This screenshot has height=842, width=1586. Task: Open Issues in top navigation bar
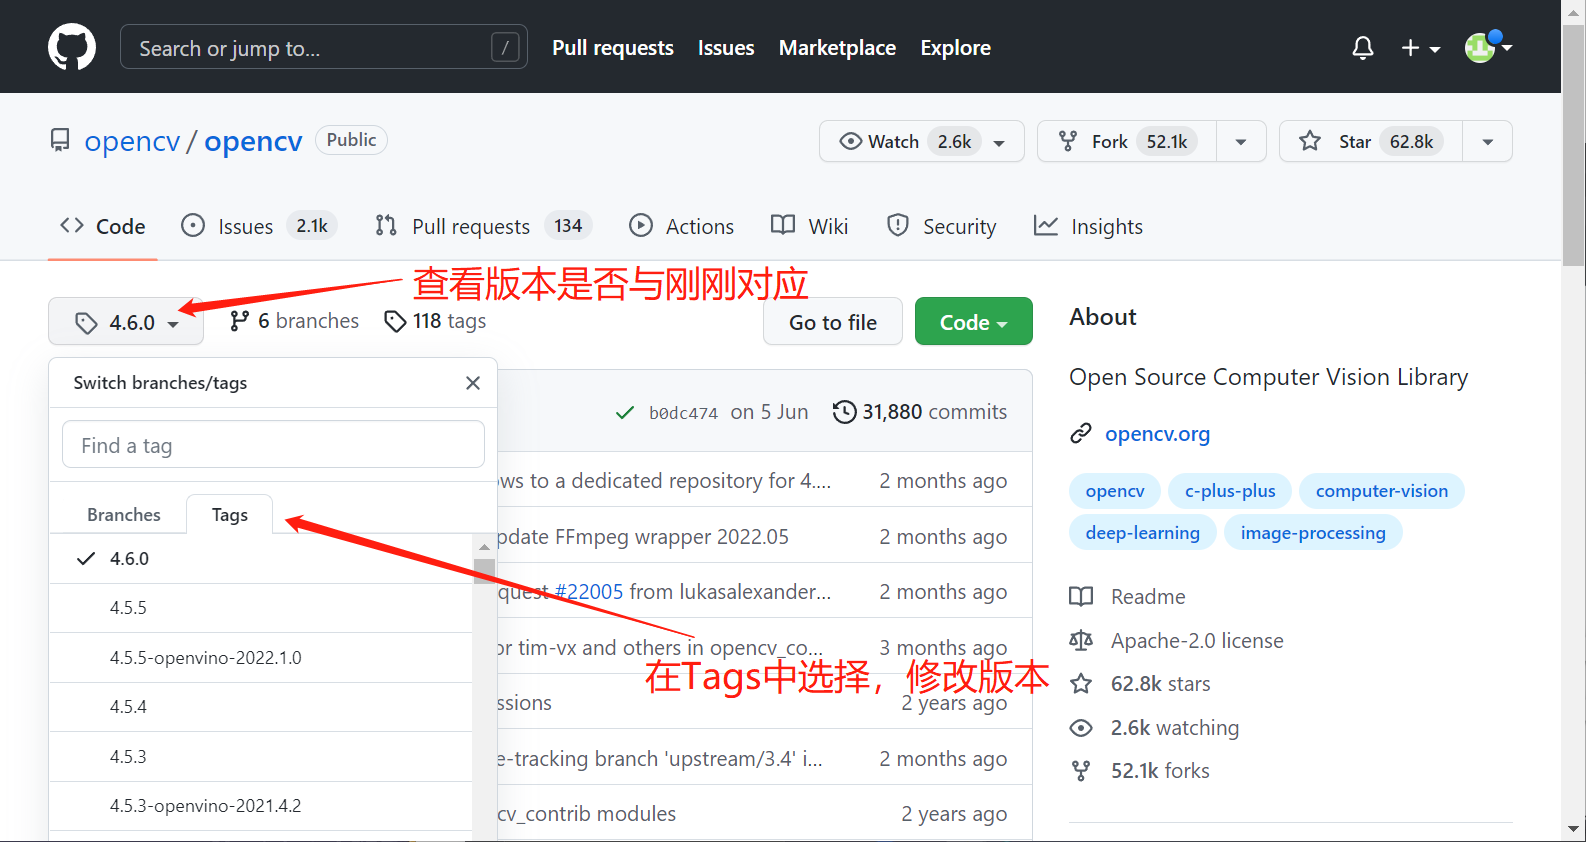(726, 48)
